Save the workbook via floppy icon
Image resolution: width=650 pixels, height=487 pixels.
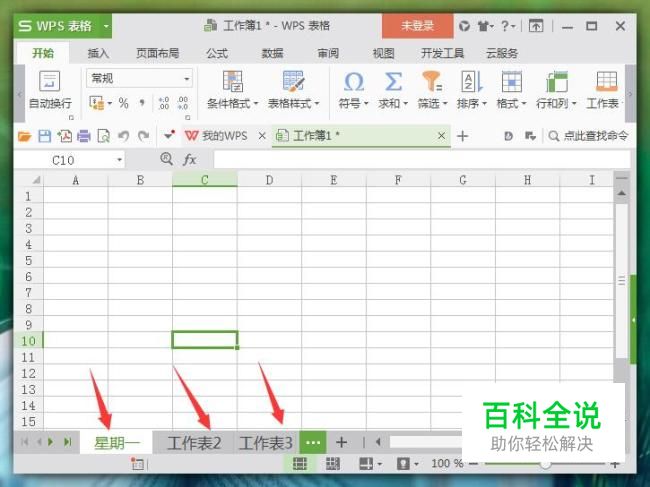[x=44, y=136]
